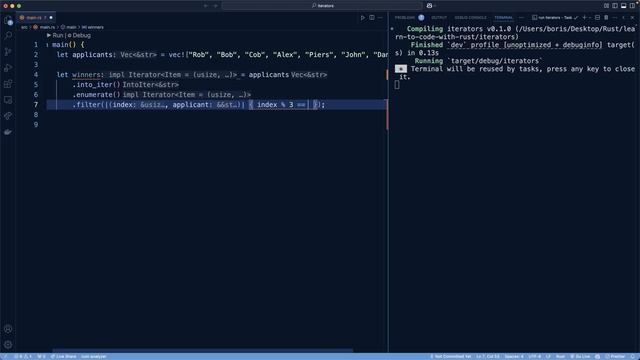Split the editor to the right
The width and height of the screenshot is (640, 360).
pyautogui.click(x=372, y=18)
